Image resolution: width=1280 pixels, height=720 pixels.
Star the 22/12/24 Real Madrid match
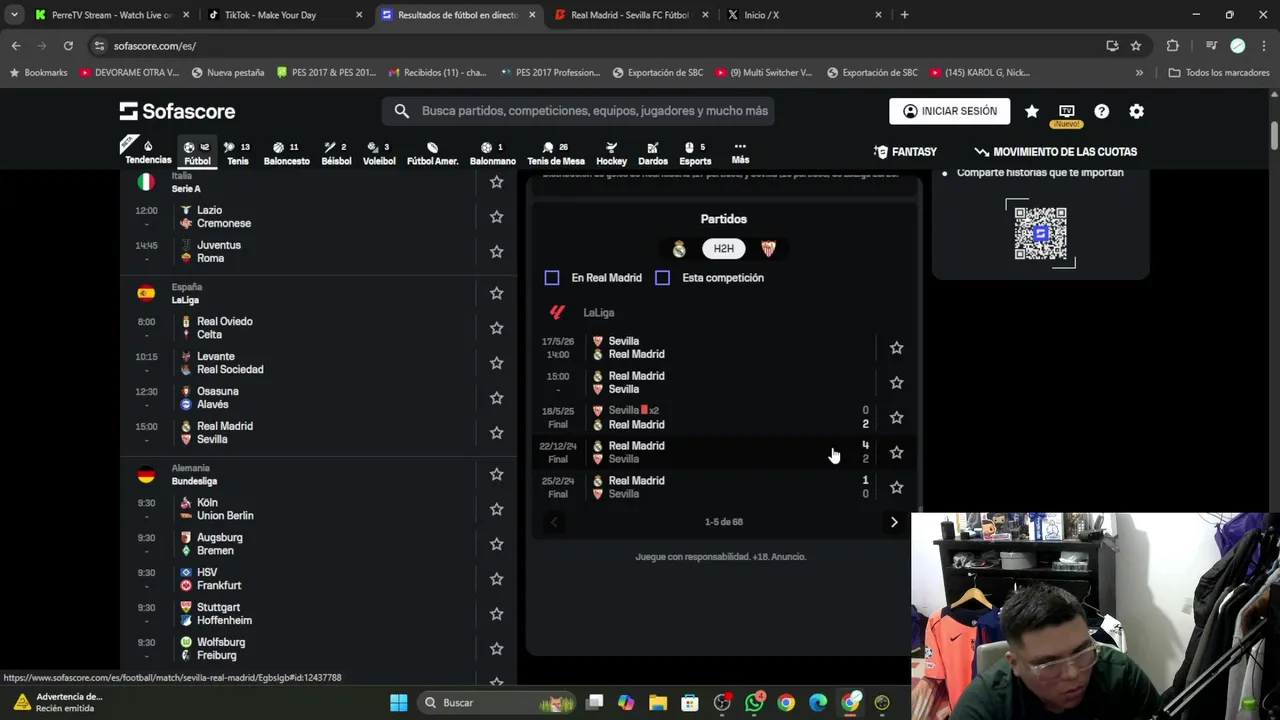pyautogui.click(x=896, y=452)
